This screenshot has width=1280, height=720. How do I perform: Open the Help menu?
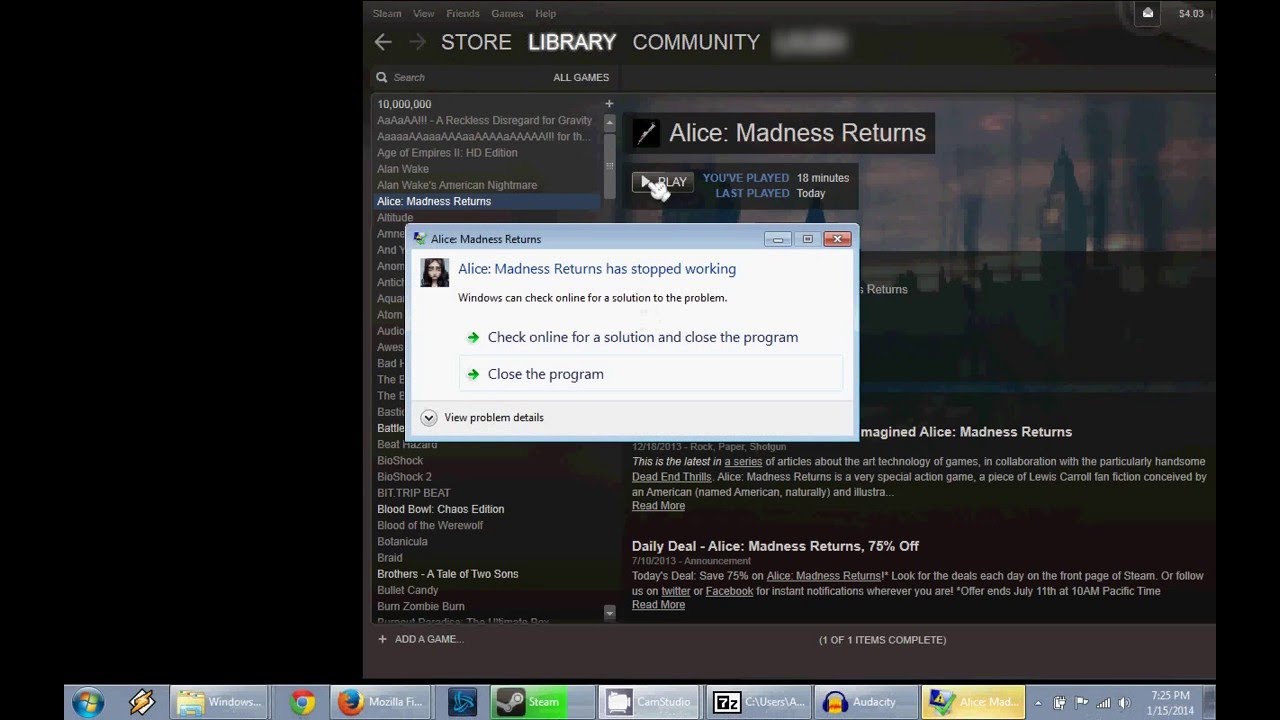click(x=545, y=13)
